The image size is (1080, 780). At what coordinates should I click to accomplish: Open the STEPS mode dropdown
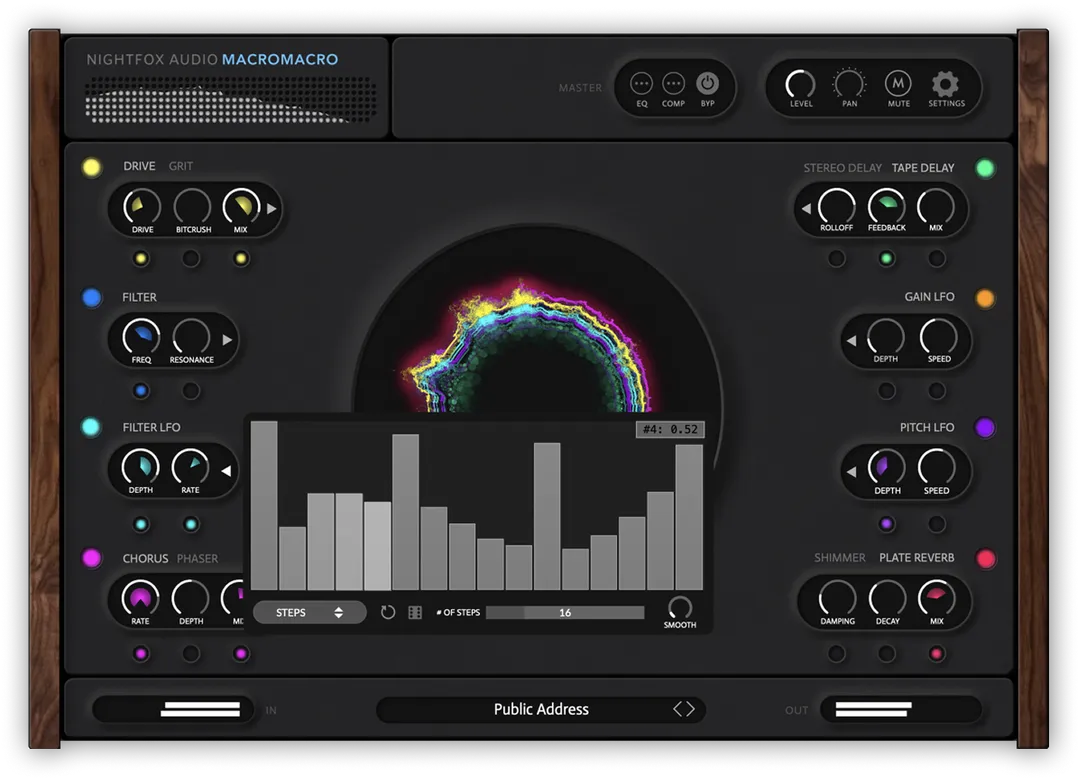[309, 612]
